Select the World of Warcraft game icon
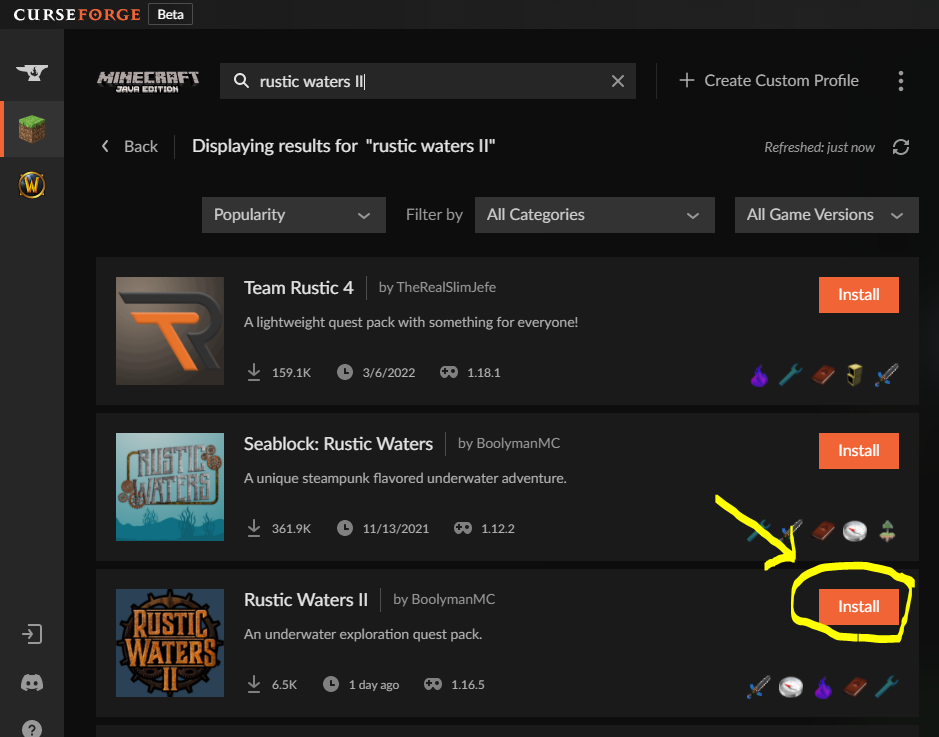 [32, 185]
